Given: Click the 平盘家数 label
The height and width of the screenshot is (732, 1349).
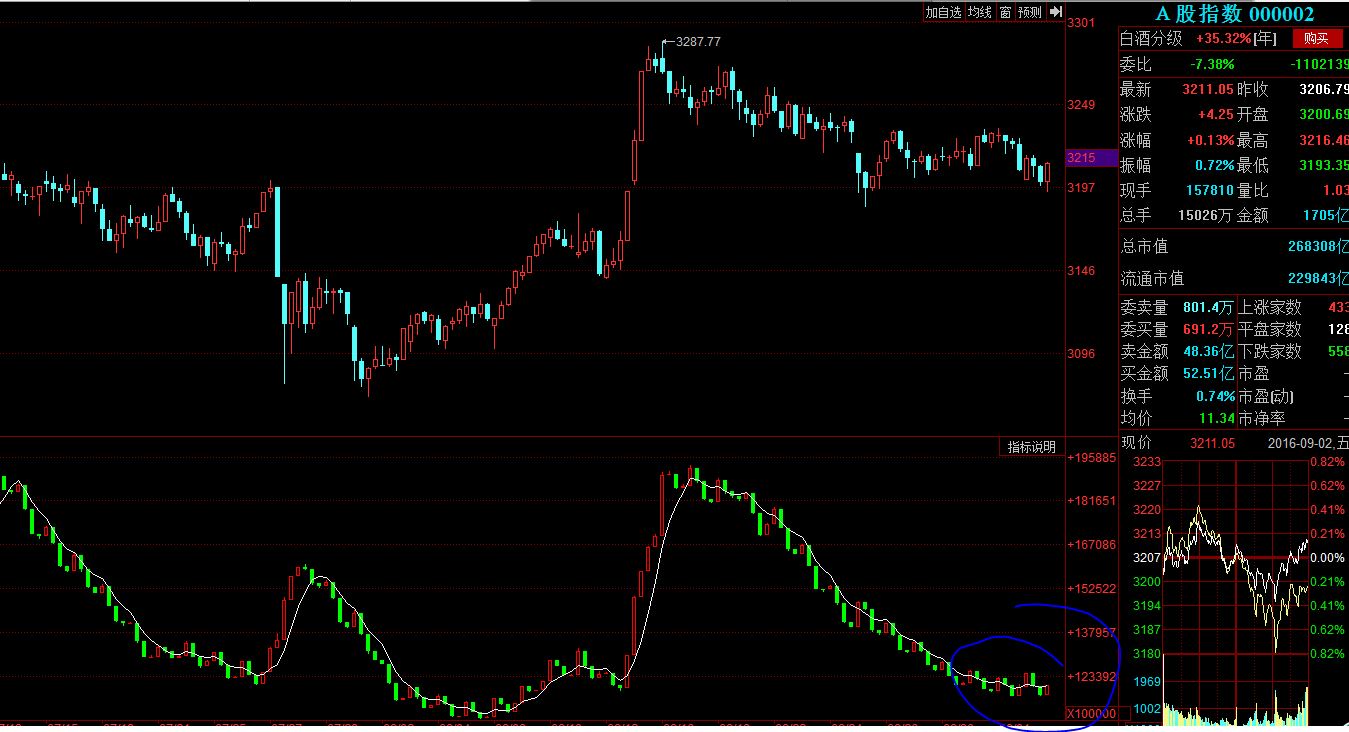Looking at the screenshot, I should 1270,330.
